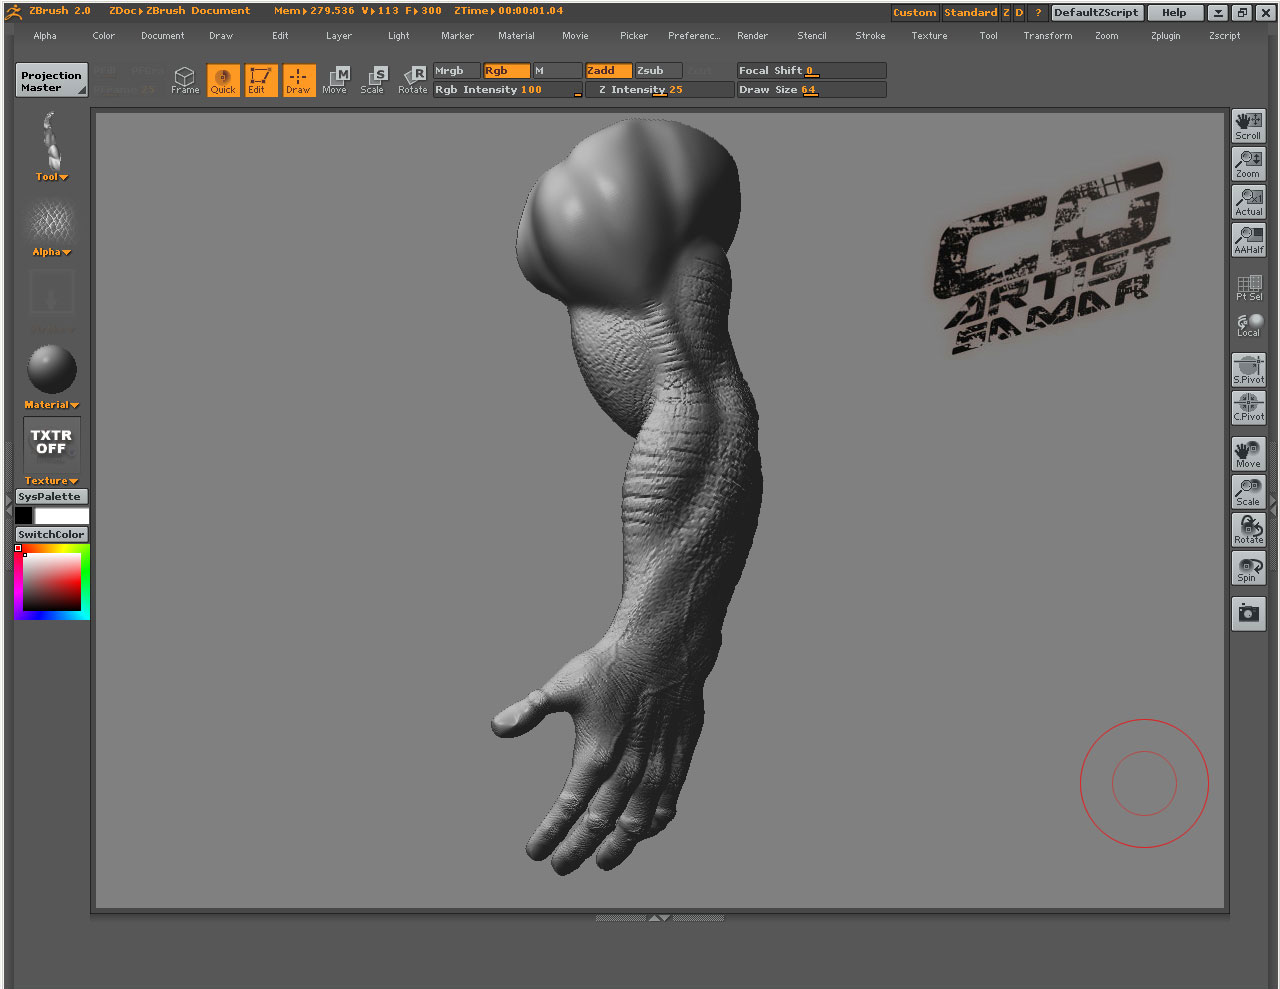Expand the Texture dropdown above SysPalette
The image size is (1280, 989).
pyautogui.click(x=50, y=480)
